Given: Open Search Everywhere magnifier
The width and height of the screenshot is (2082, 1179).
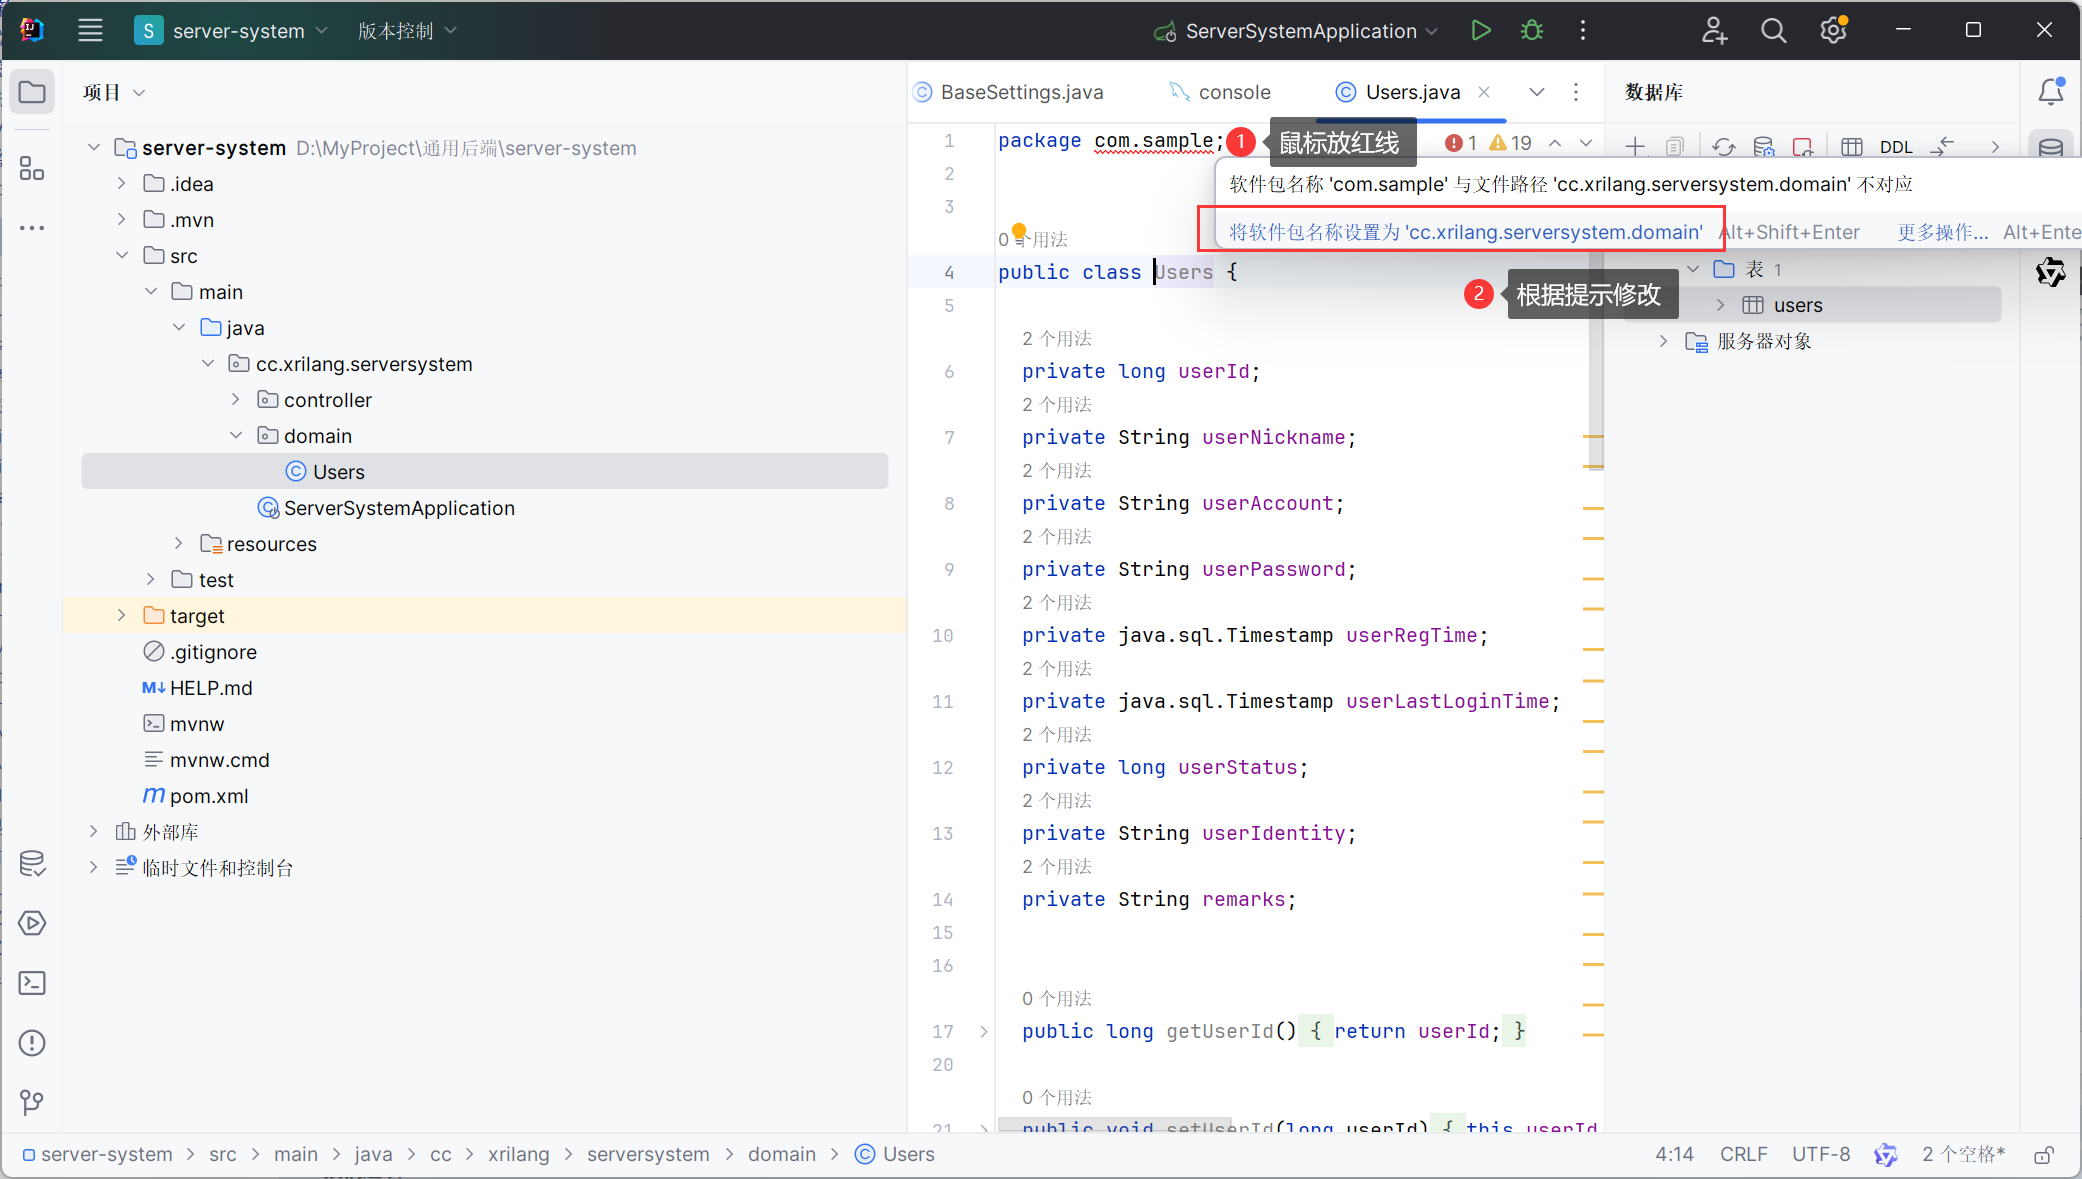Looking at the screenshot, I should [1773, 30].
